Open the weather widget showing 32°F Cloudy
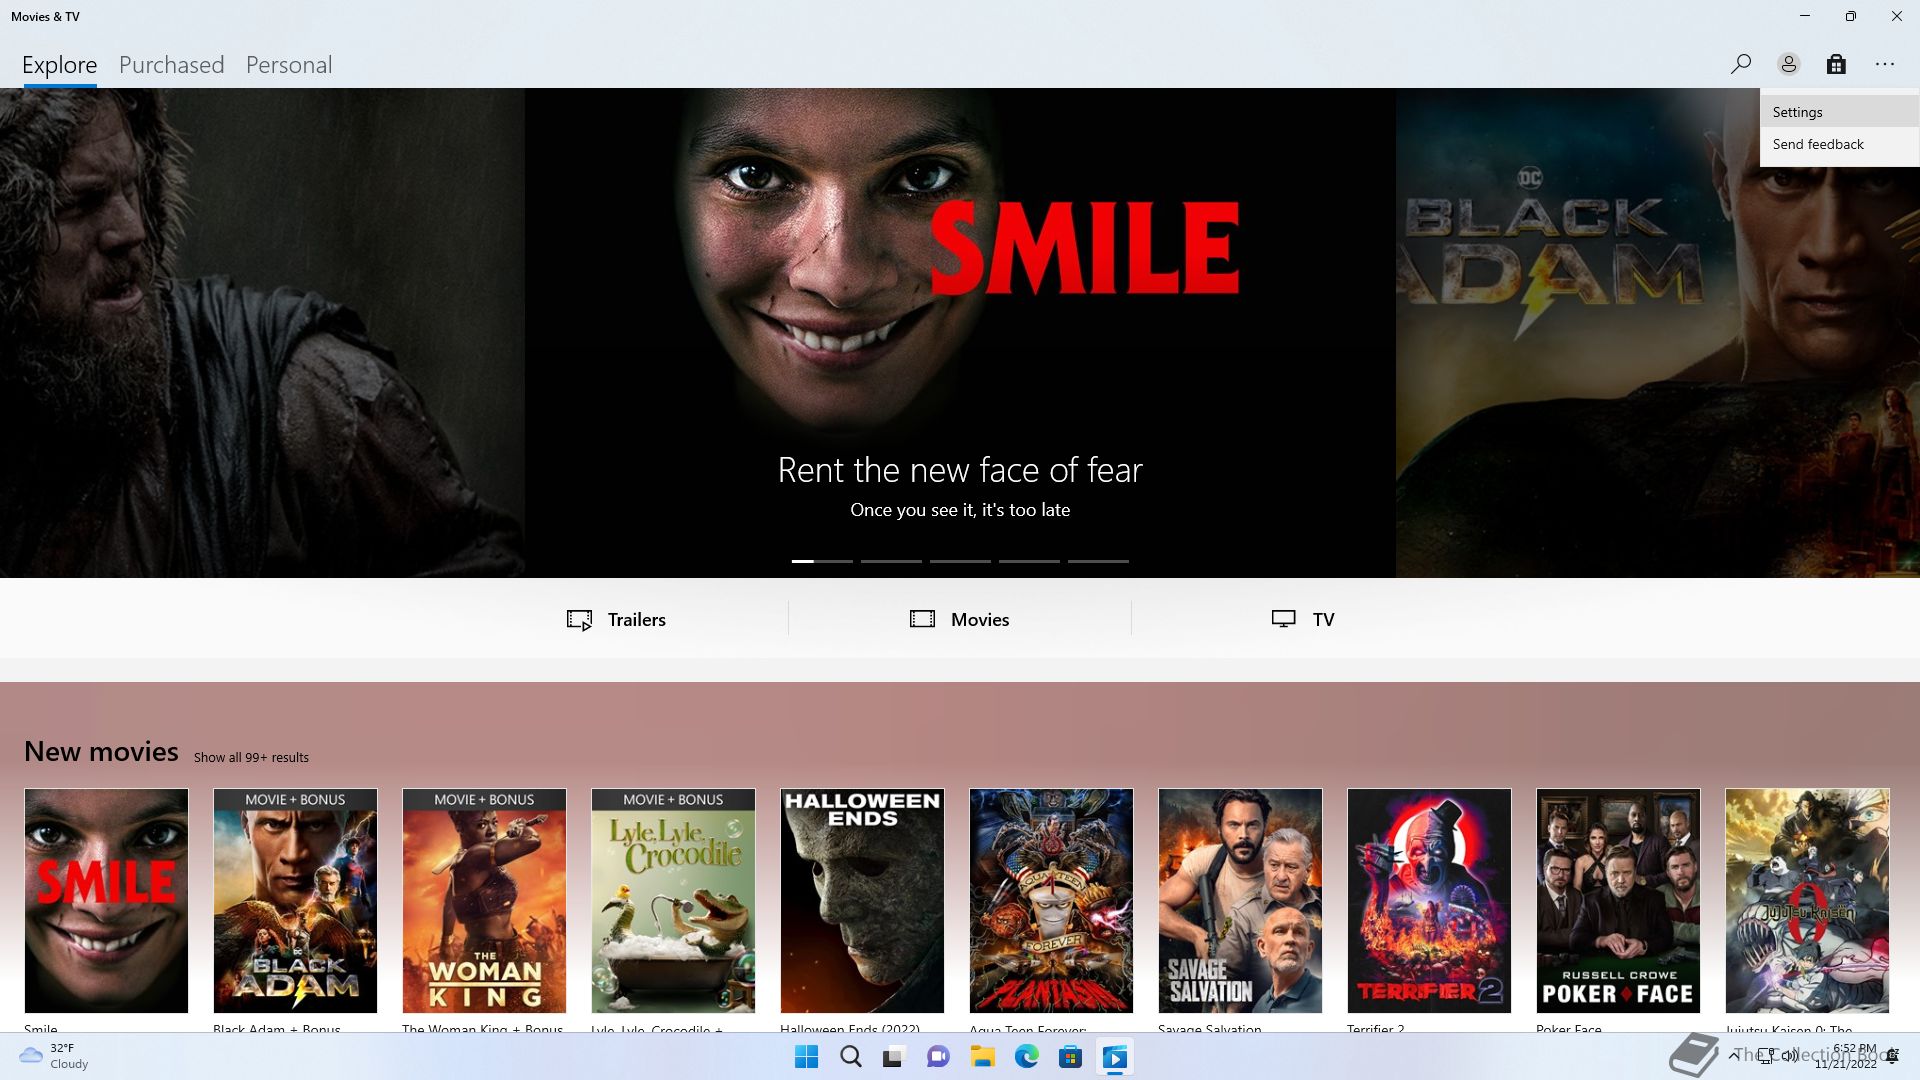1920x1080 pixels. click(x=56, y=1056)
